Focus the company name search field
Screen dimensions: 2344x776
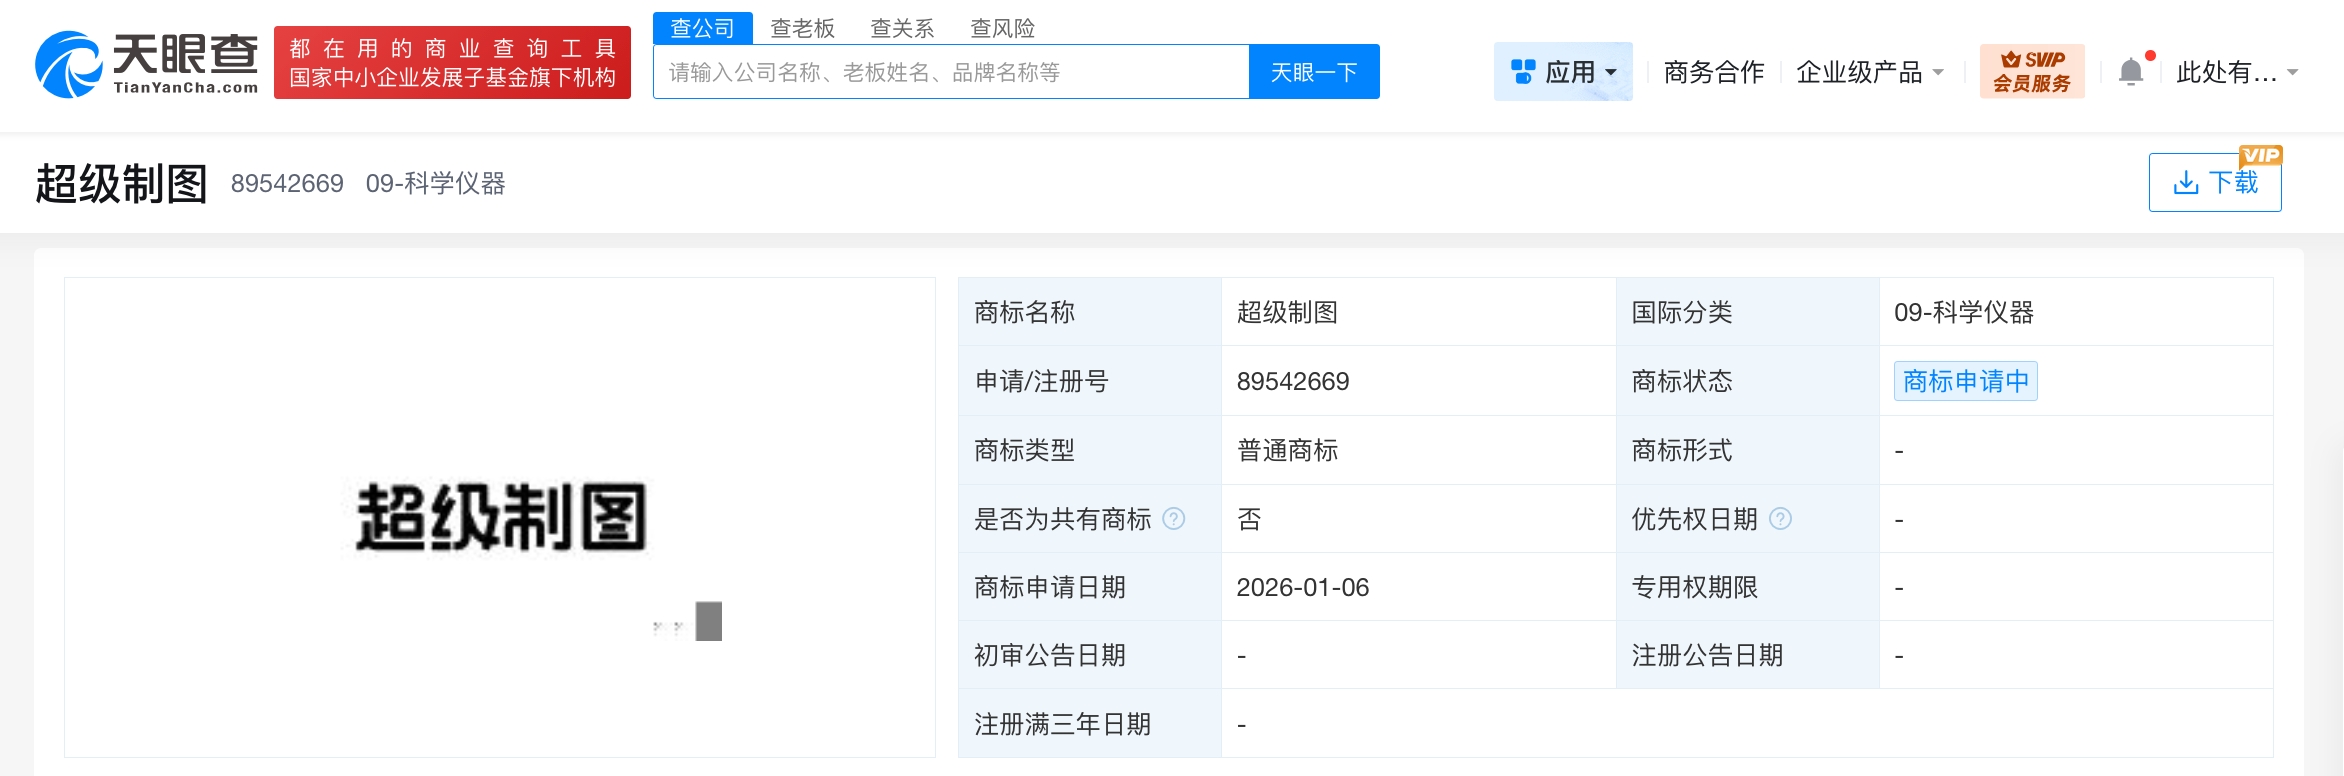coord(950,72)
